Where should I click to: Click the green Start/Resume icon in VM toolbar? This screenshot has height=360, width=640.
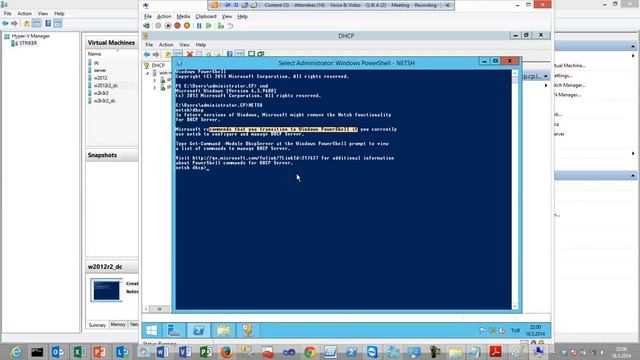(209, 26)
